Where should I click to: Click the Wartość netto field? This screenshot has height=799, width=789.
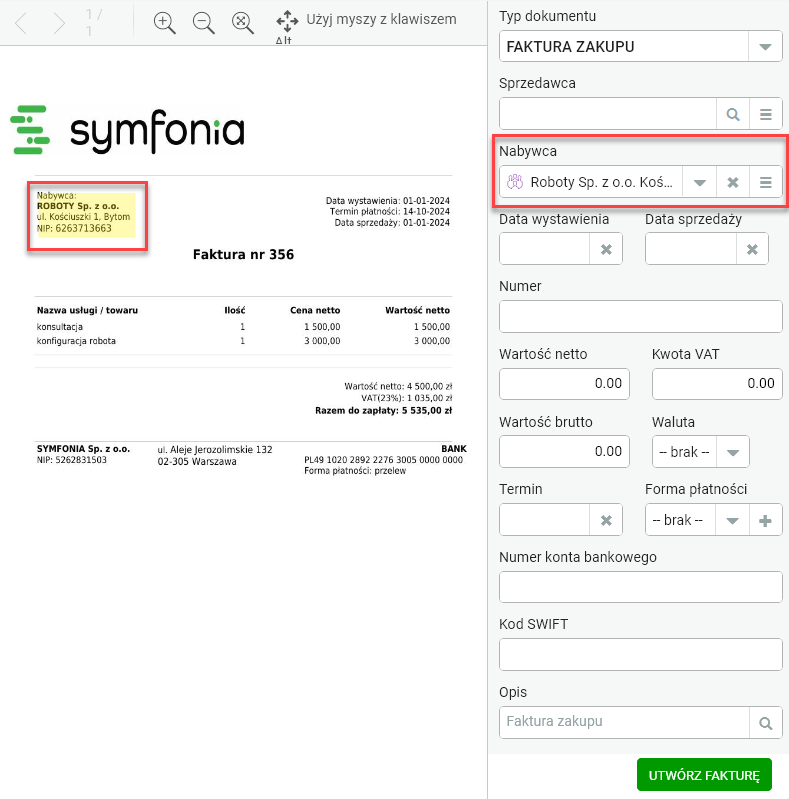[x=564, y=384]
